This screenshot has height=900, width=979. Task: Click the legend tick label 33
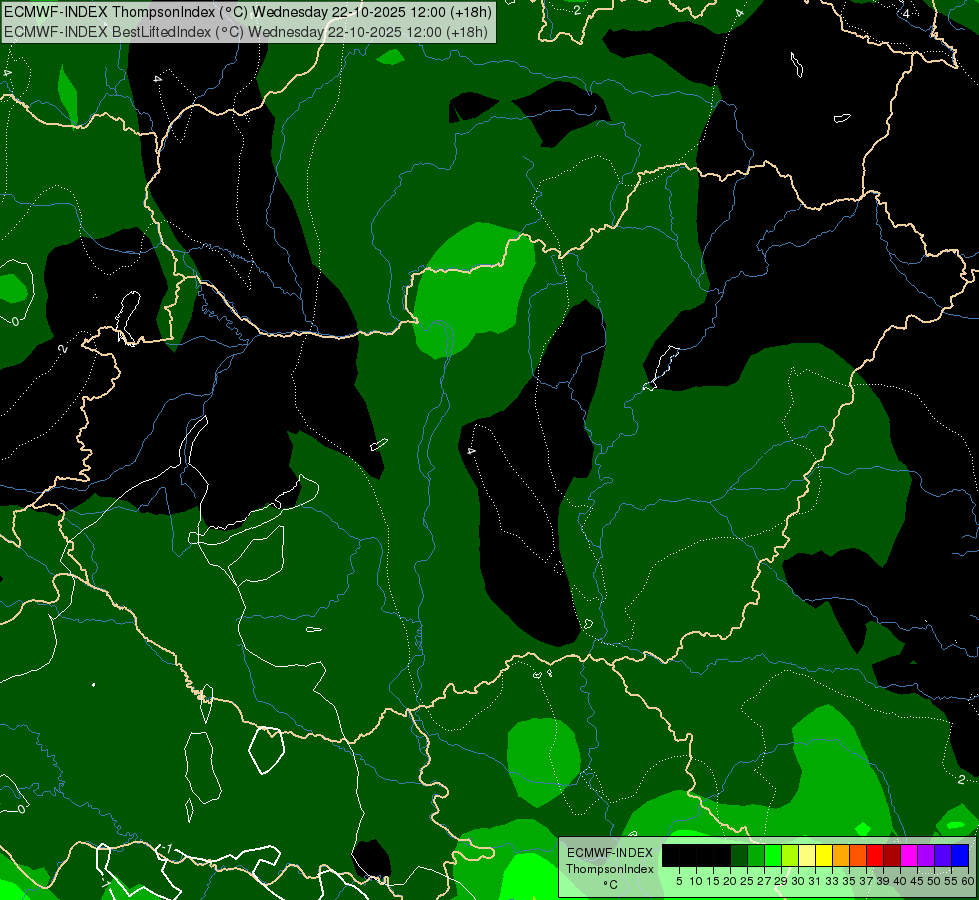click(x=832, y=881)
